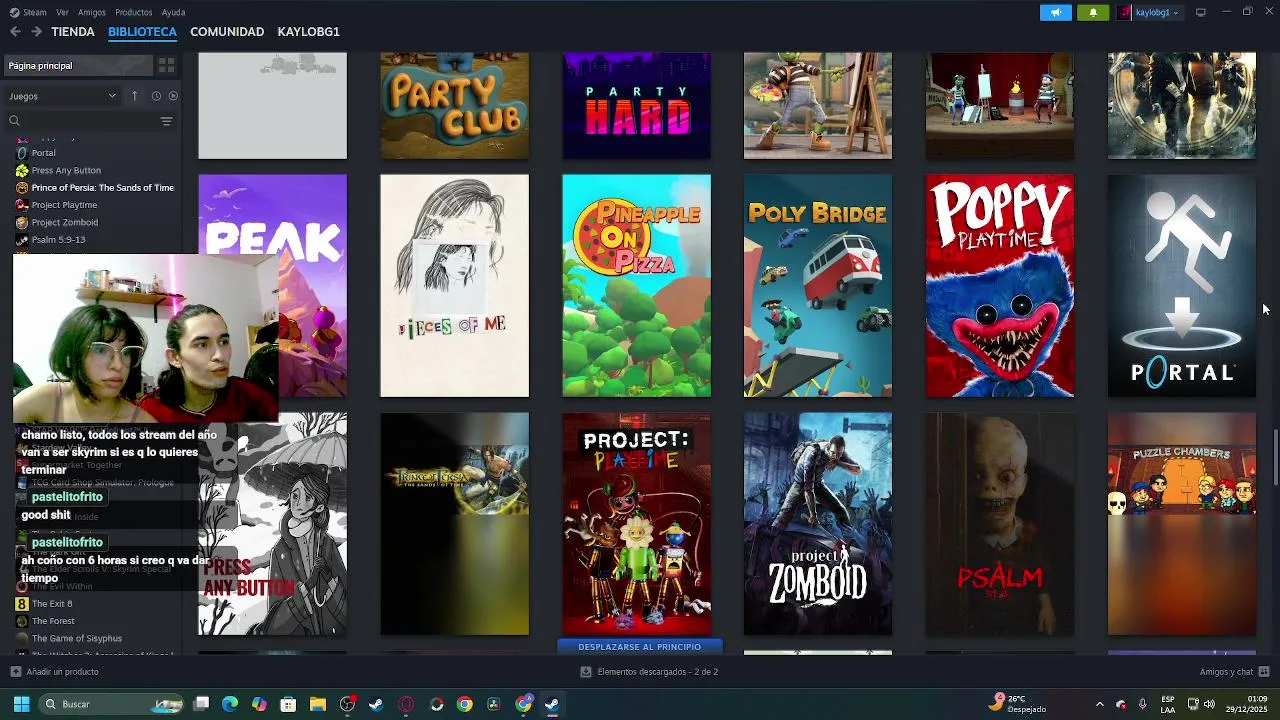
Task: Select Project Playtime in game list
Action: [64, 205]
